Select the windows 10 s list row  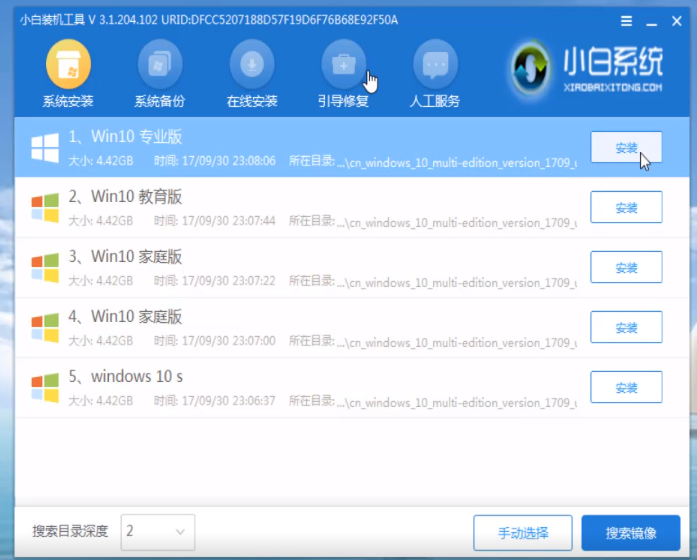click(x=300, y=387)
